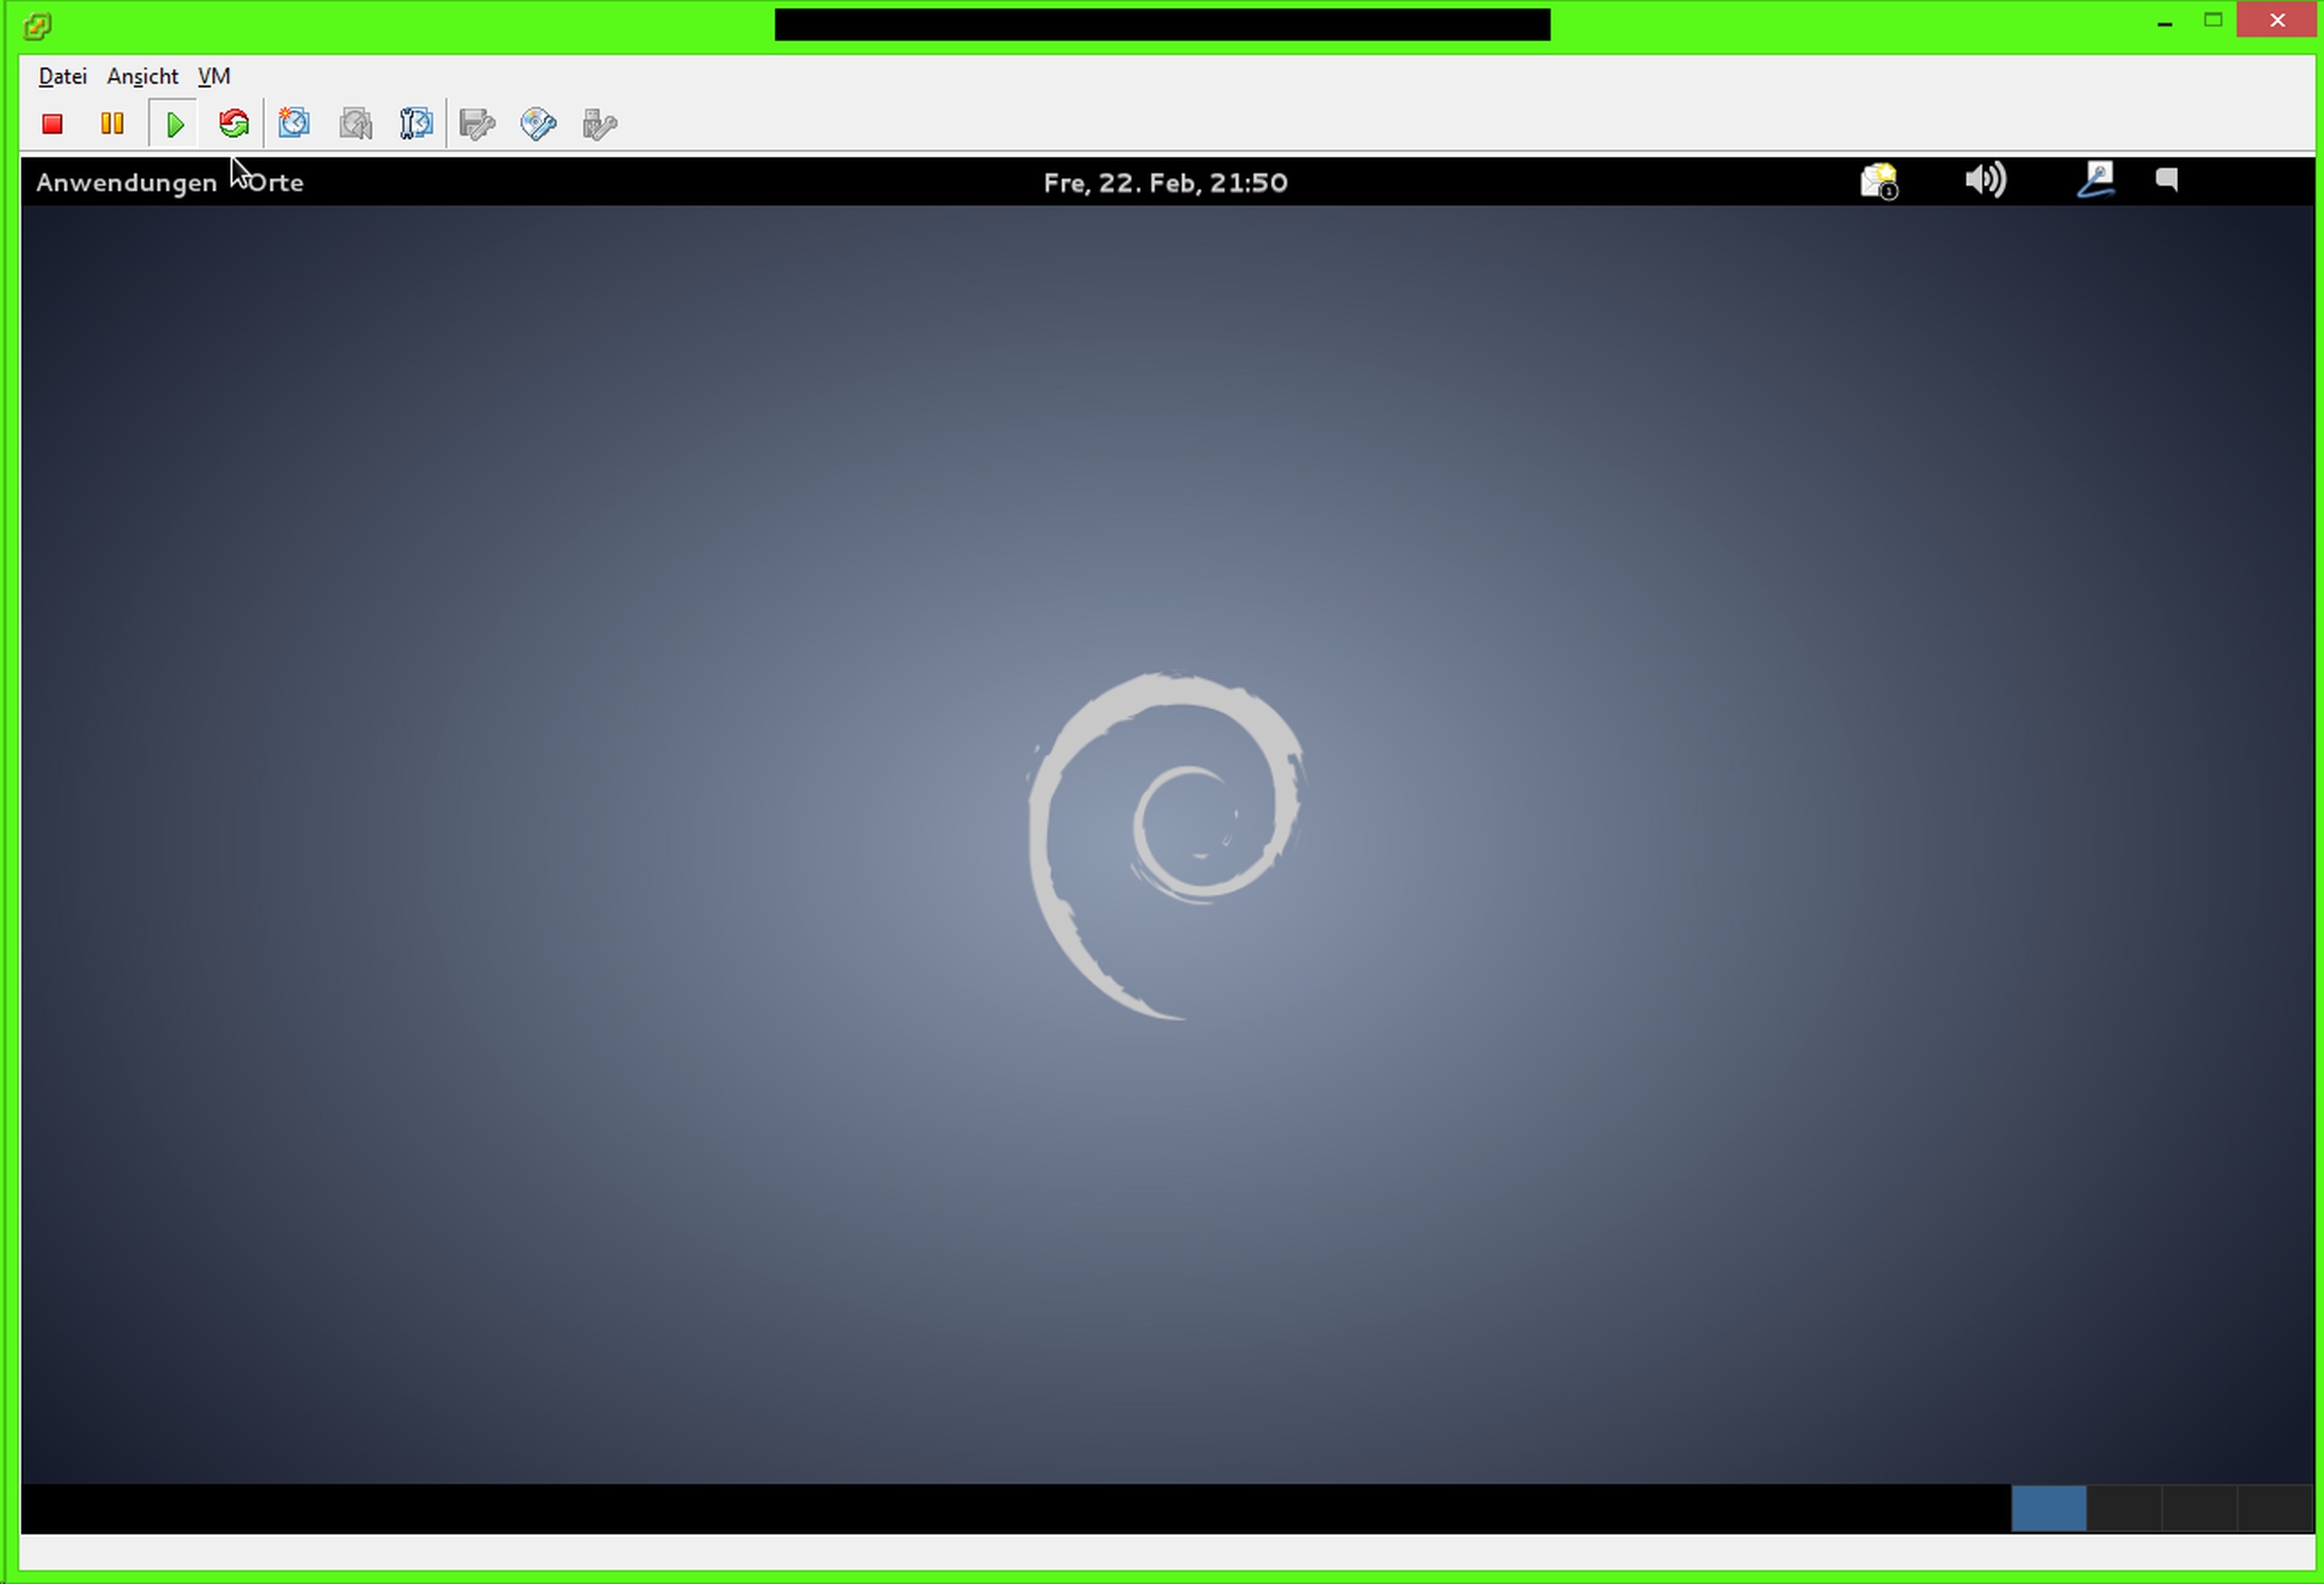Revert to snapshot using the grayed icon
Image resolution: width=2324 pixels, height=1584 pixels.
(x=355, y=124)
